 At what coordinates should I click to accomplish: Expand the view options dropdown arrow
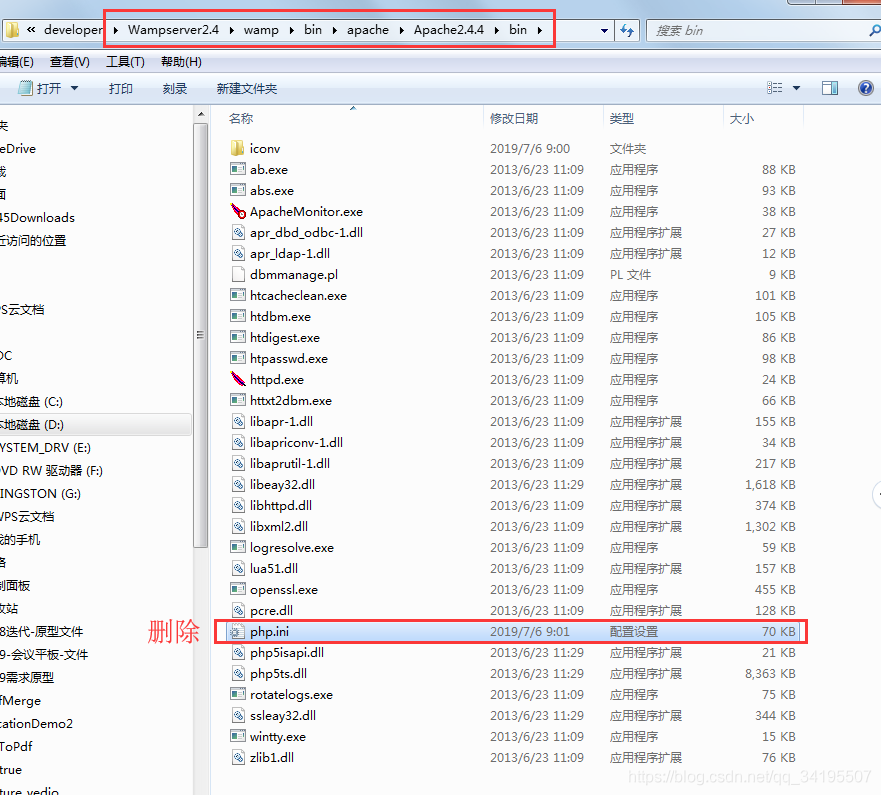point(796,88)
